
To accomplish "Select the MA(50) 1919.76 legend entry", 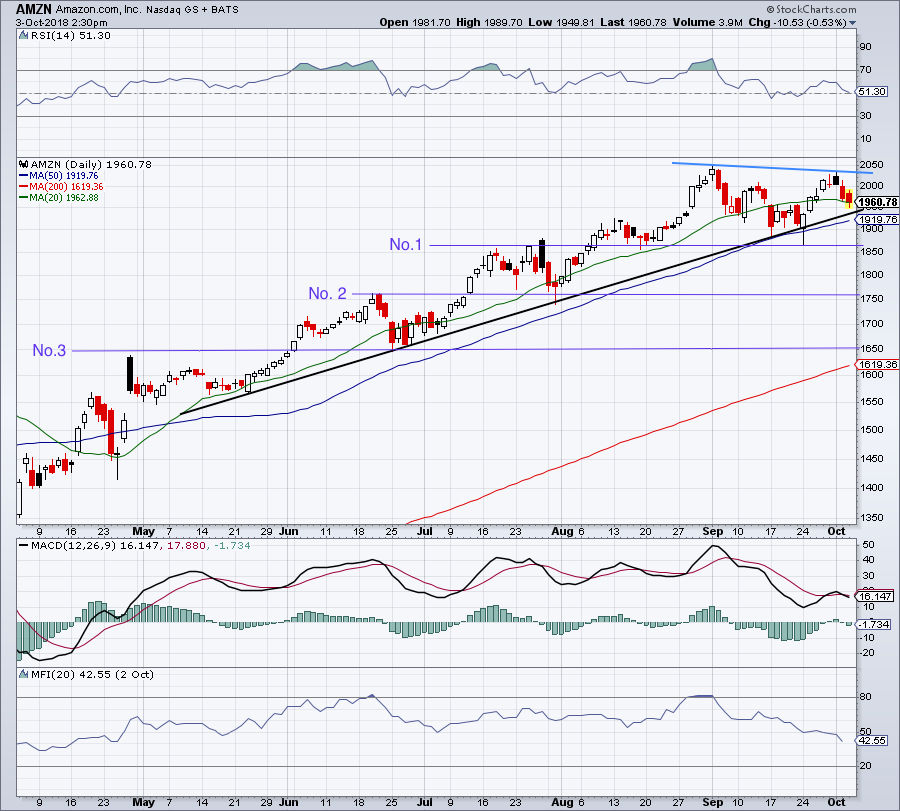I will 59,176.
